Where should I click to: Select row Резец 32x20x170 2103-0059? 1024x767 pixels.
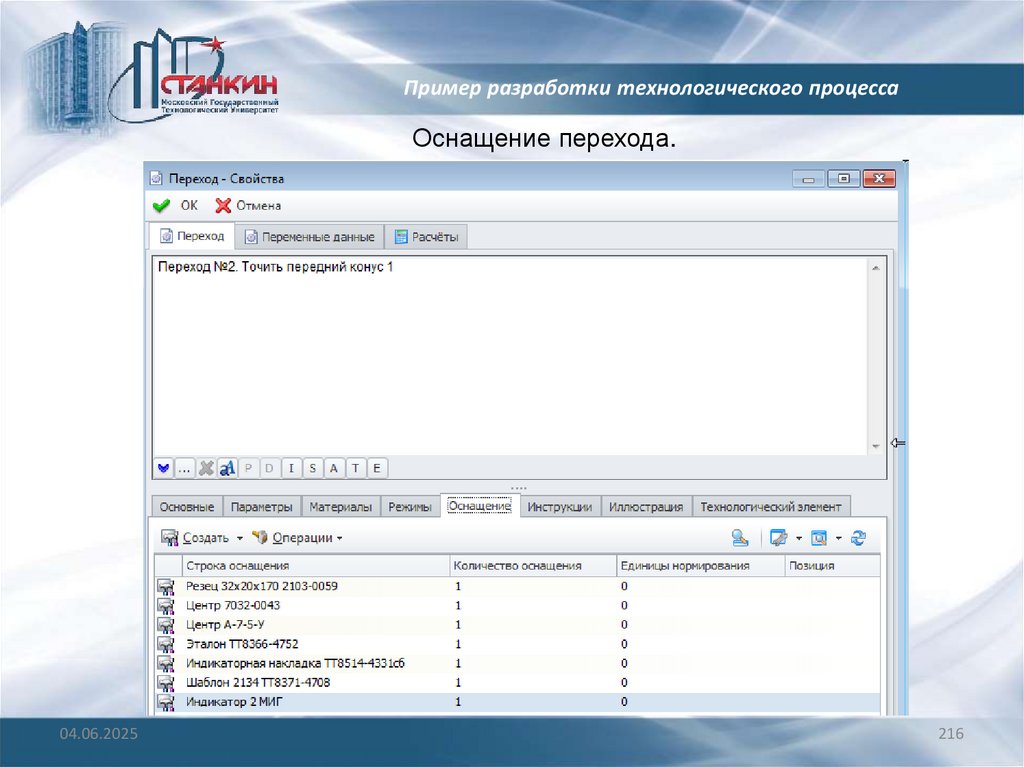[x=518, y=587]
